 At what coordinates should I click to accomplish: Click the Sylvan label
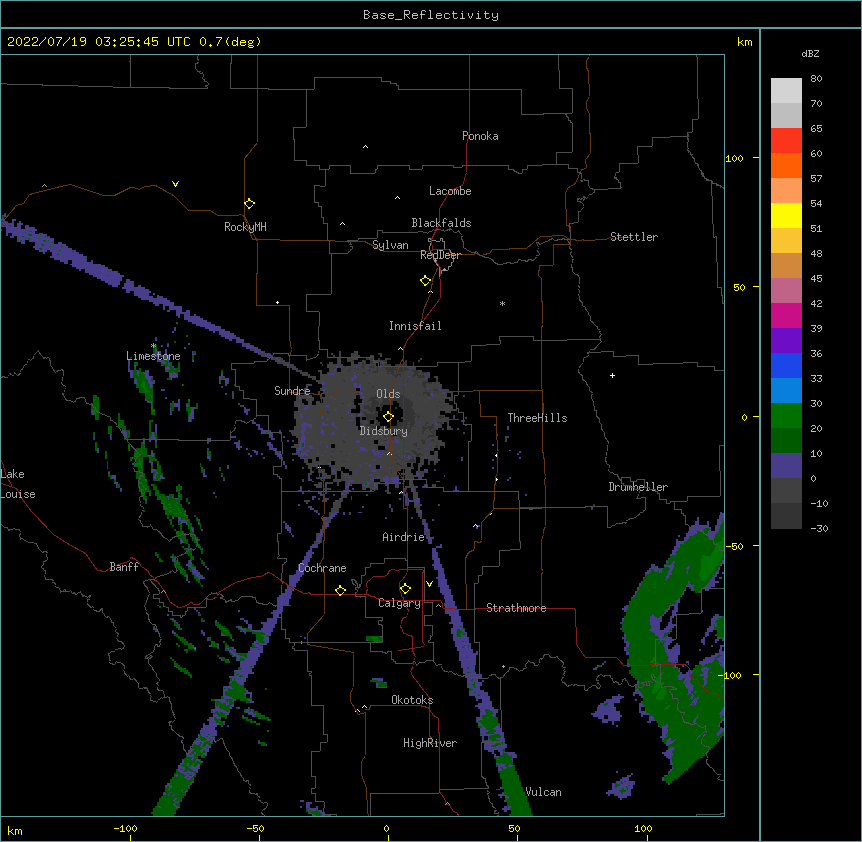click(390, 245)
